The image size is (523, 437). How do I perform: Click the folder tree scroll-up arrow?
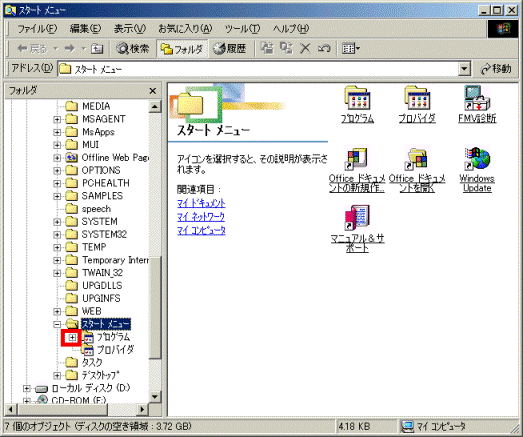(x=155, y=107)
